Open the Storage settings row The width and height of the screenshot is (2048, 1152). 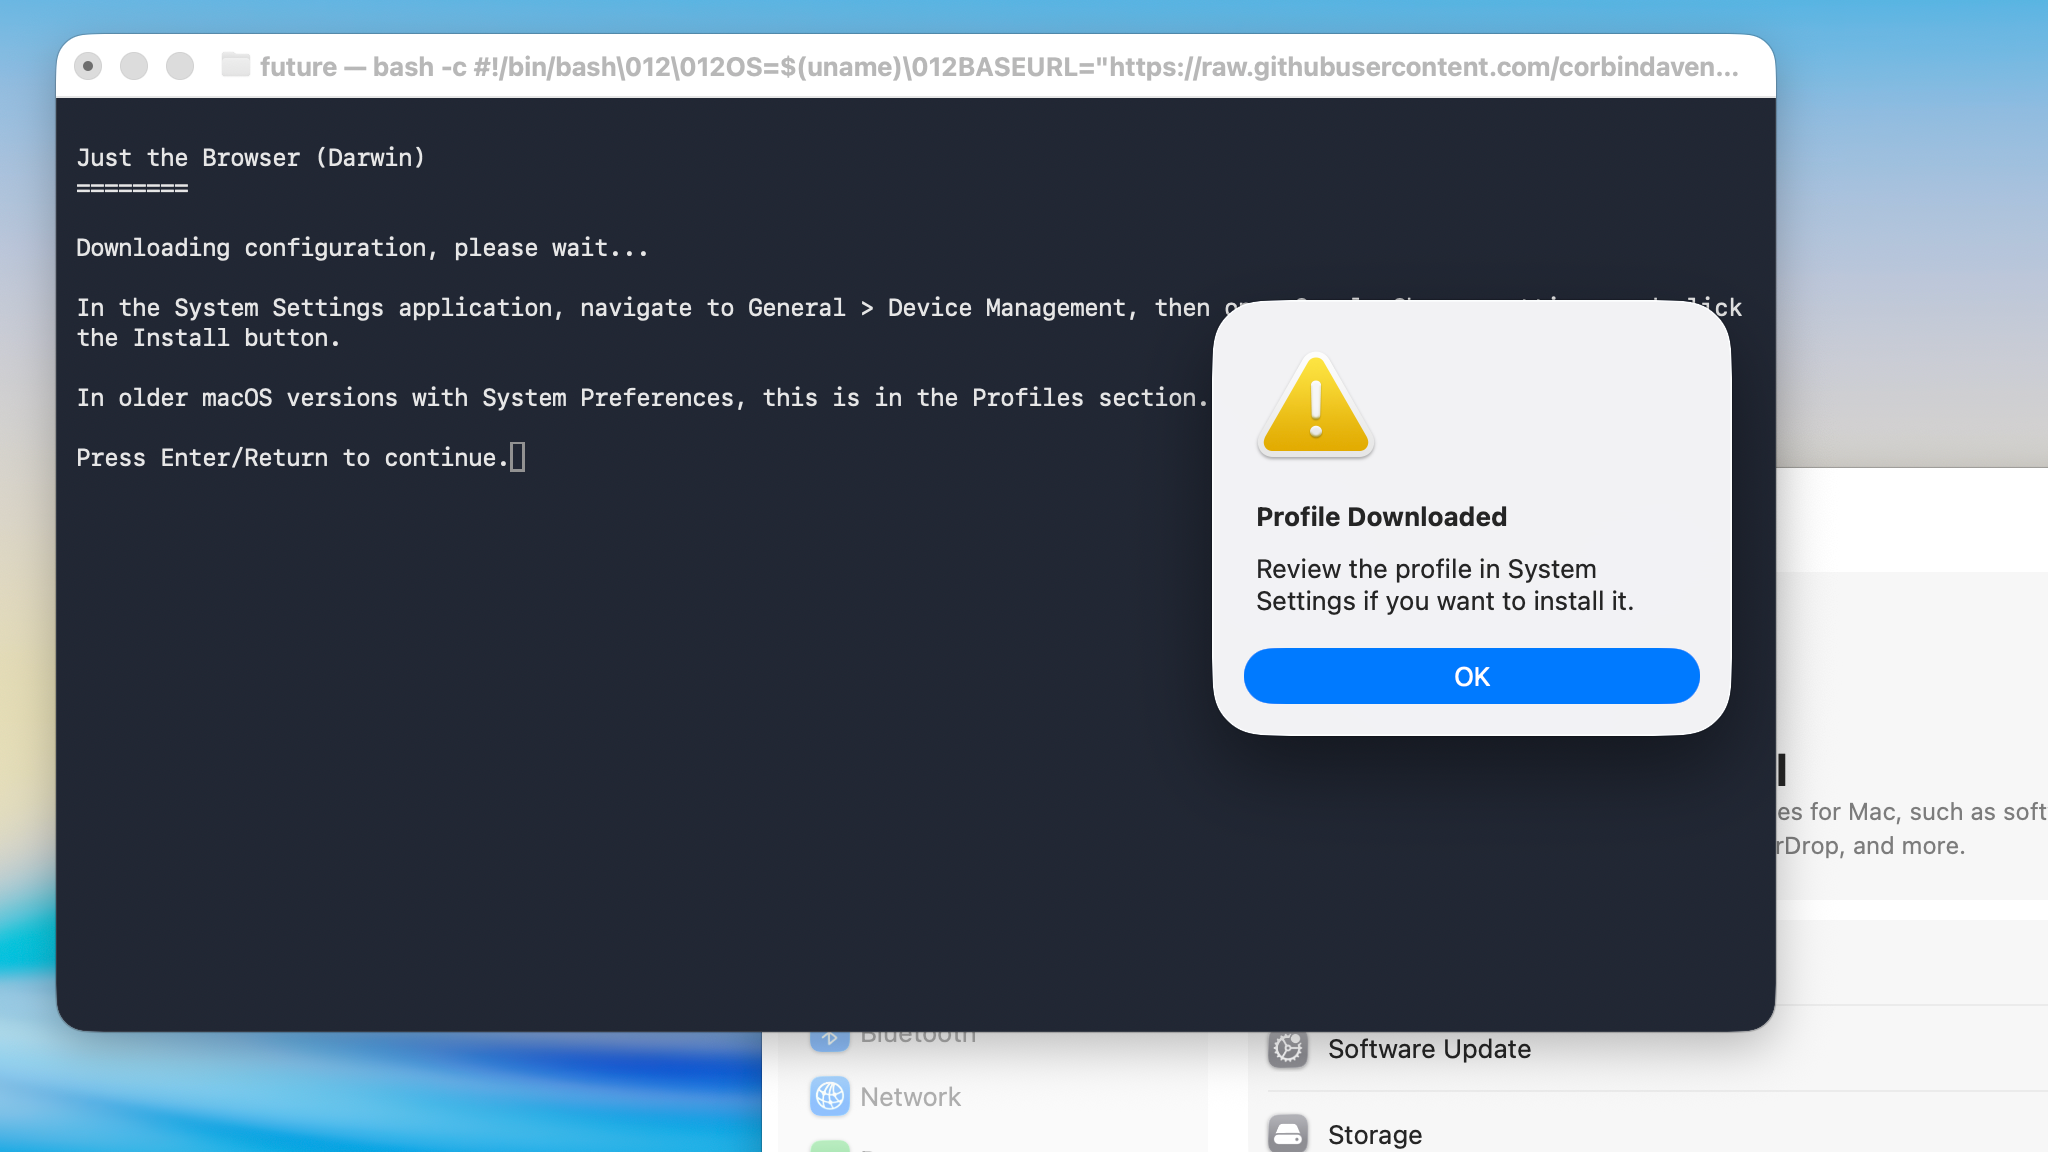coord(1375,1134)
